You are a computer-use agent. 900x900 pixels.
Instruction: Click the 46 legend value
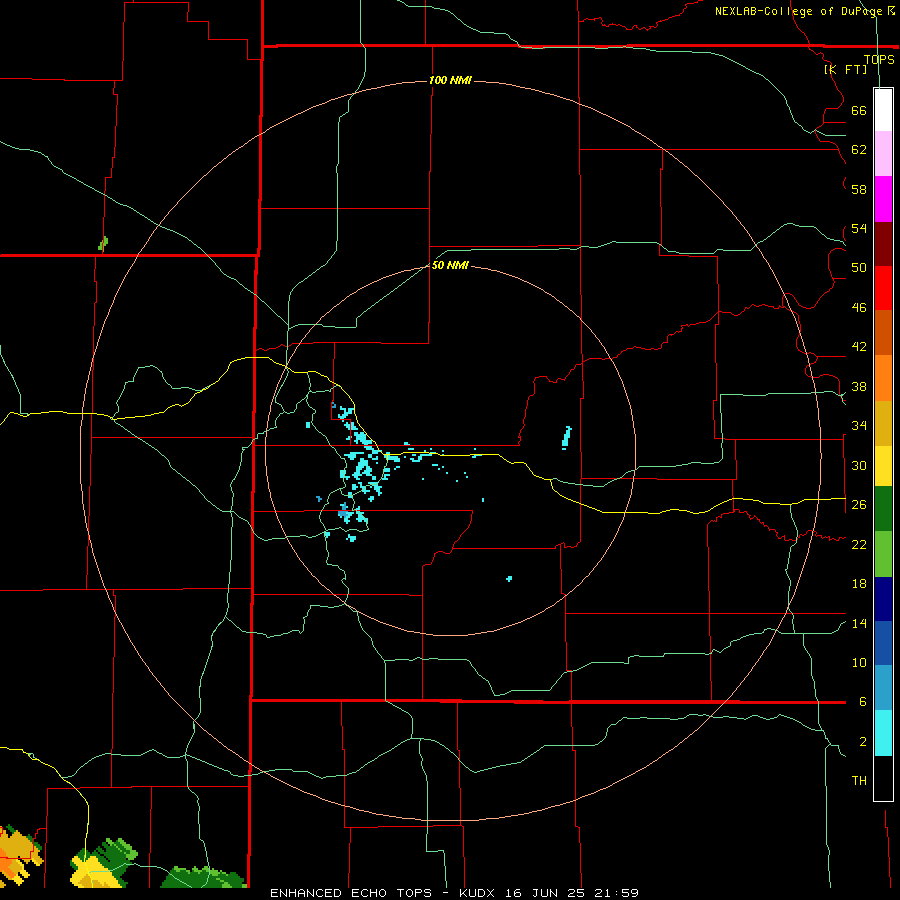pyautogui.click(x=859, y=308)
